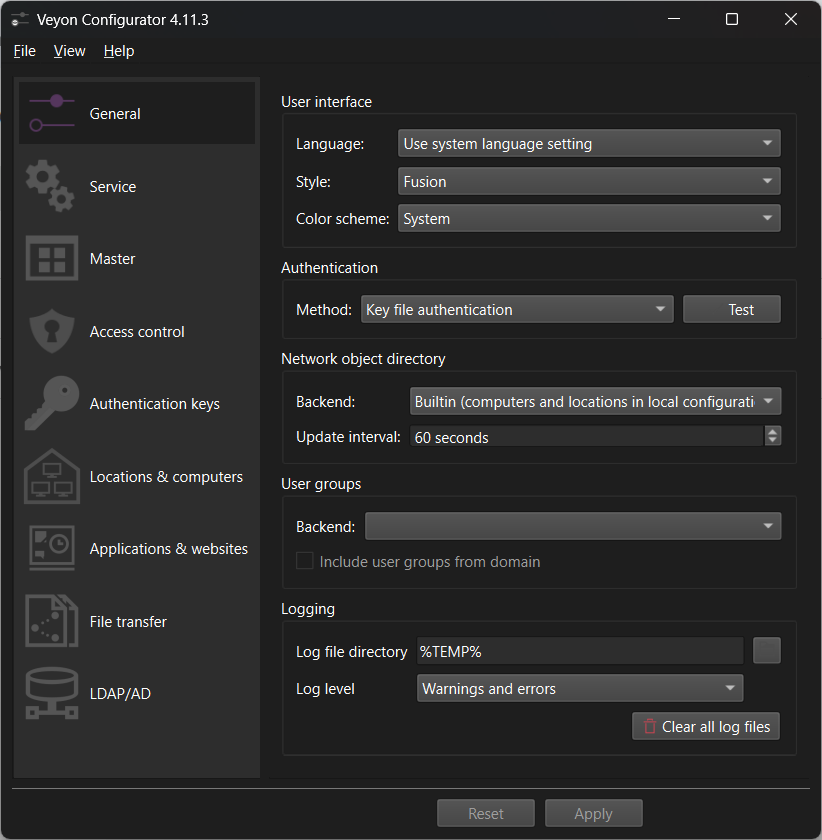
Task: Increase the update interval with up arrow
Action: [772, 431]
